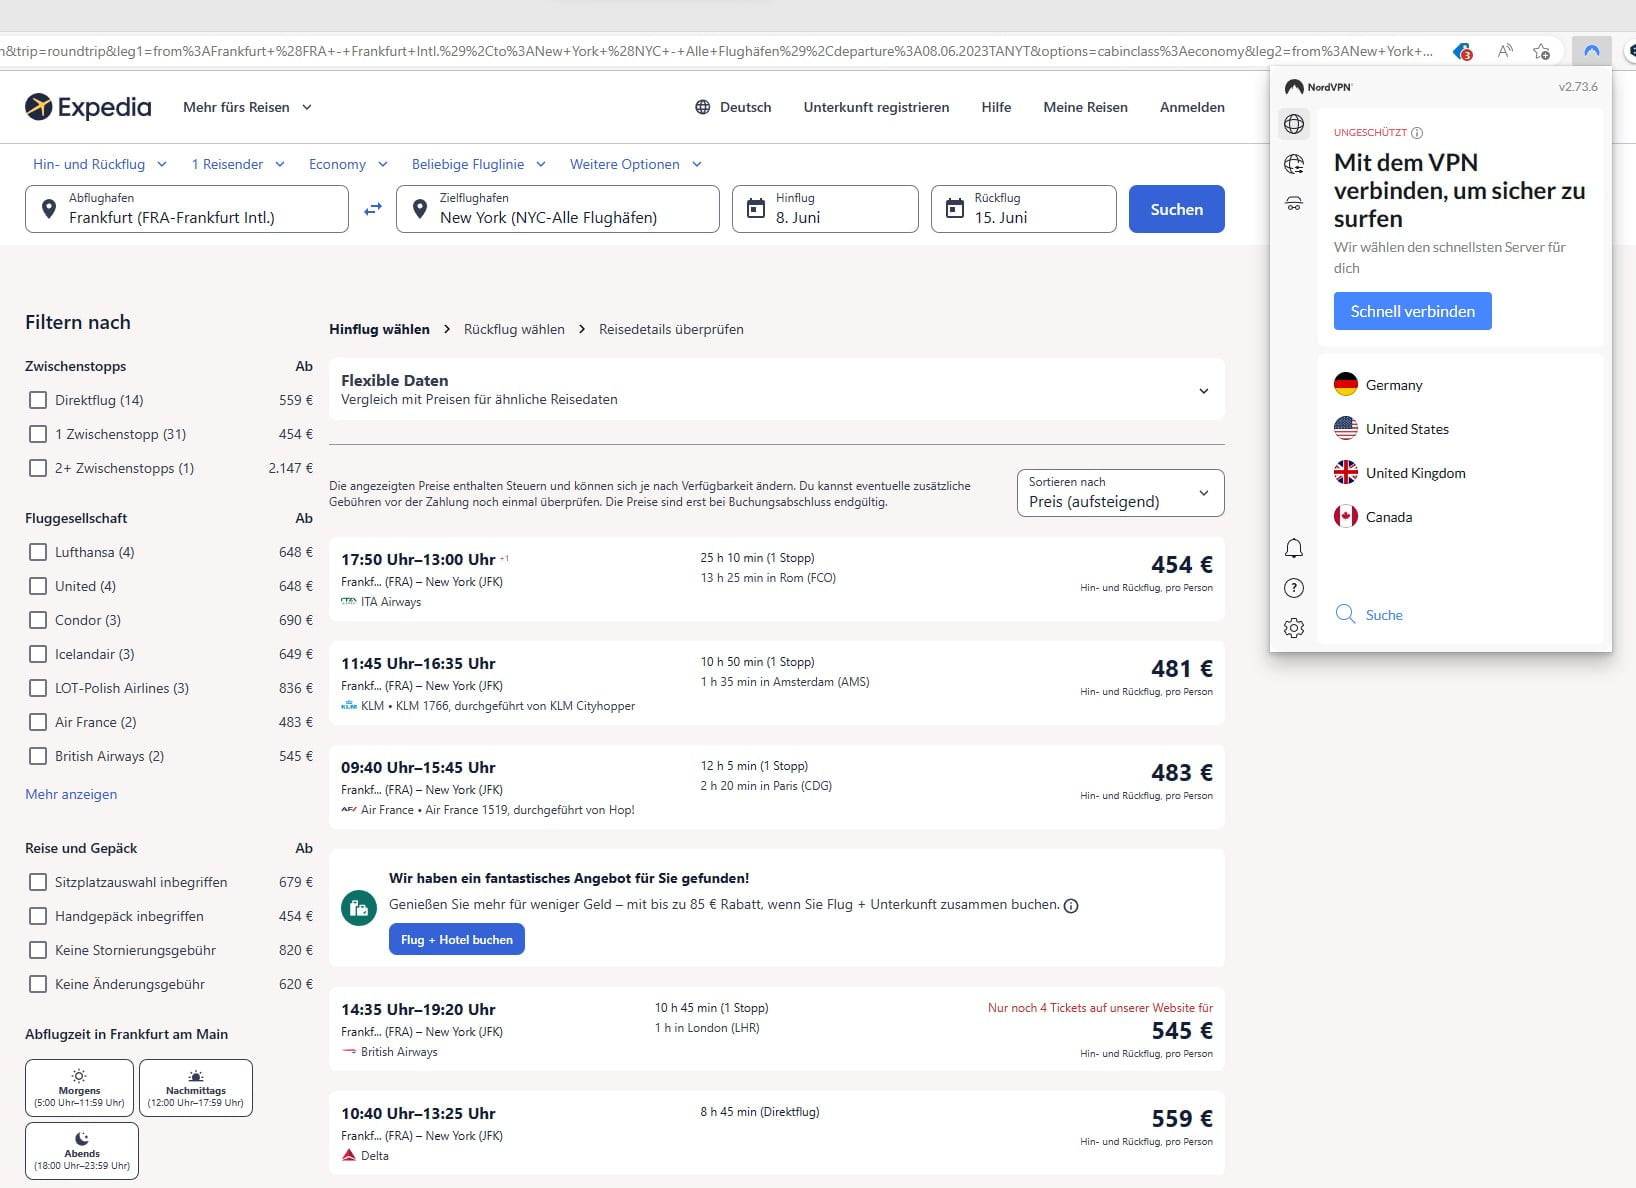Open NordVPN extension icon in browser toolbar
This screenshot has width=1636, height=1188.
(1591, 51)
